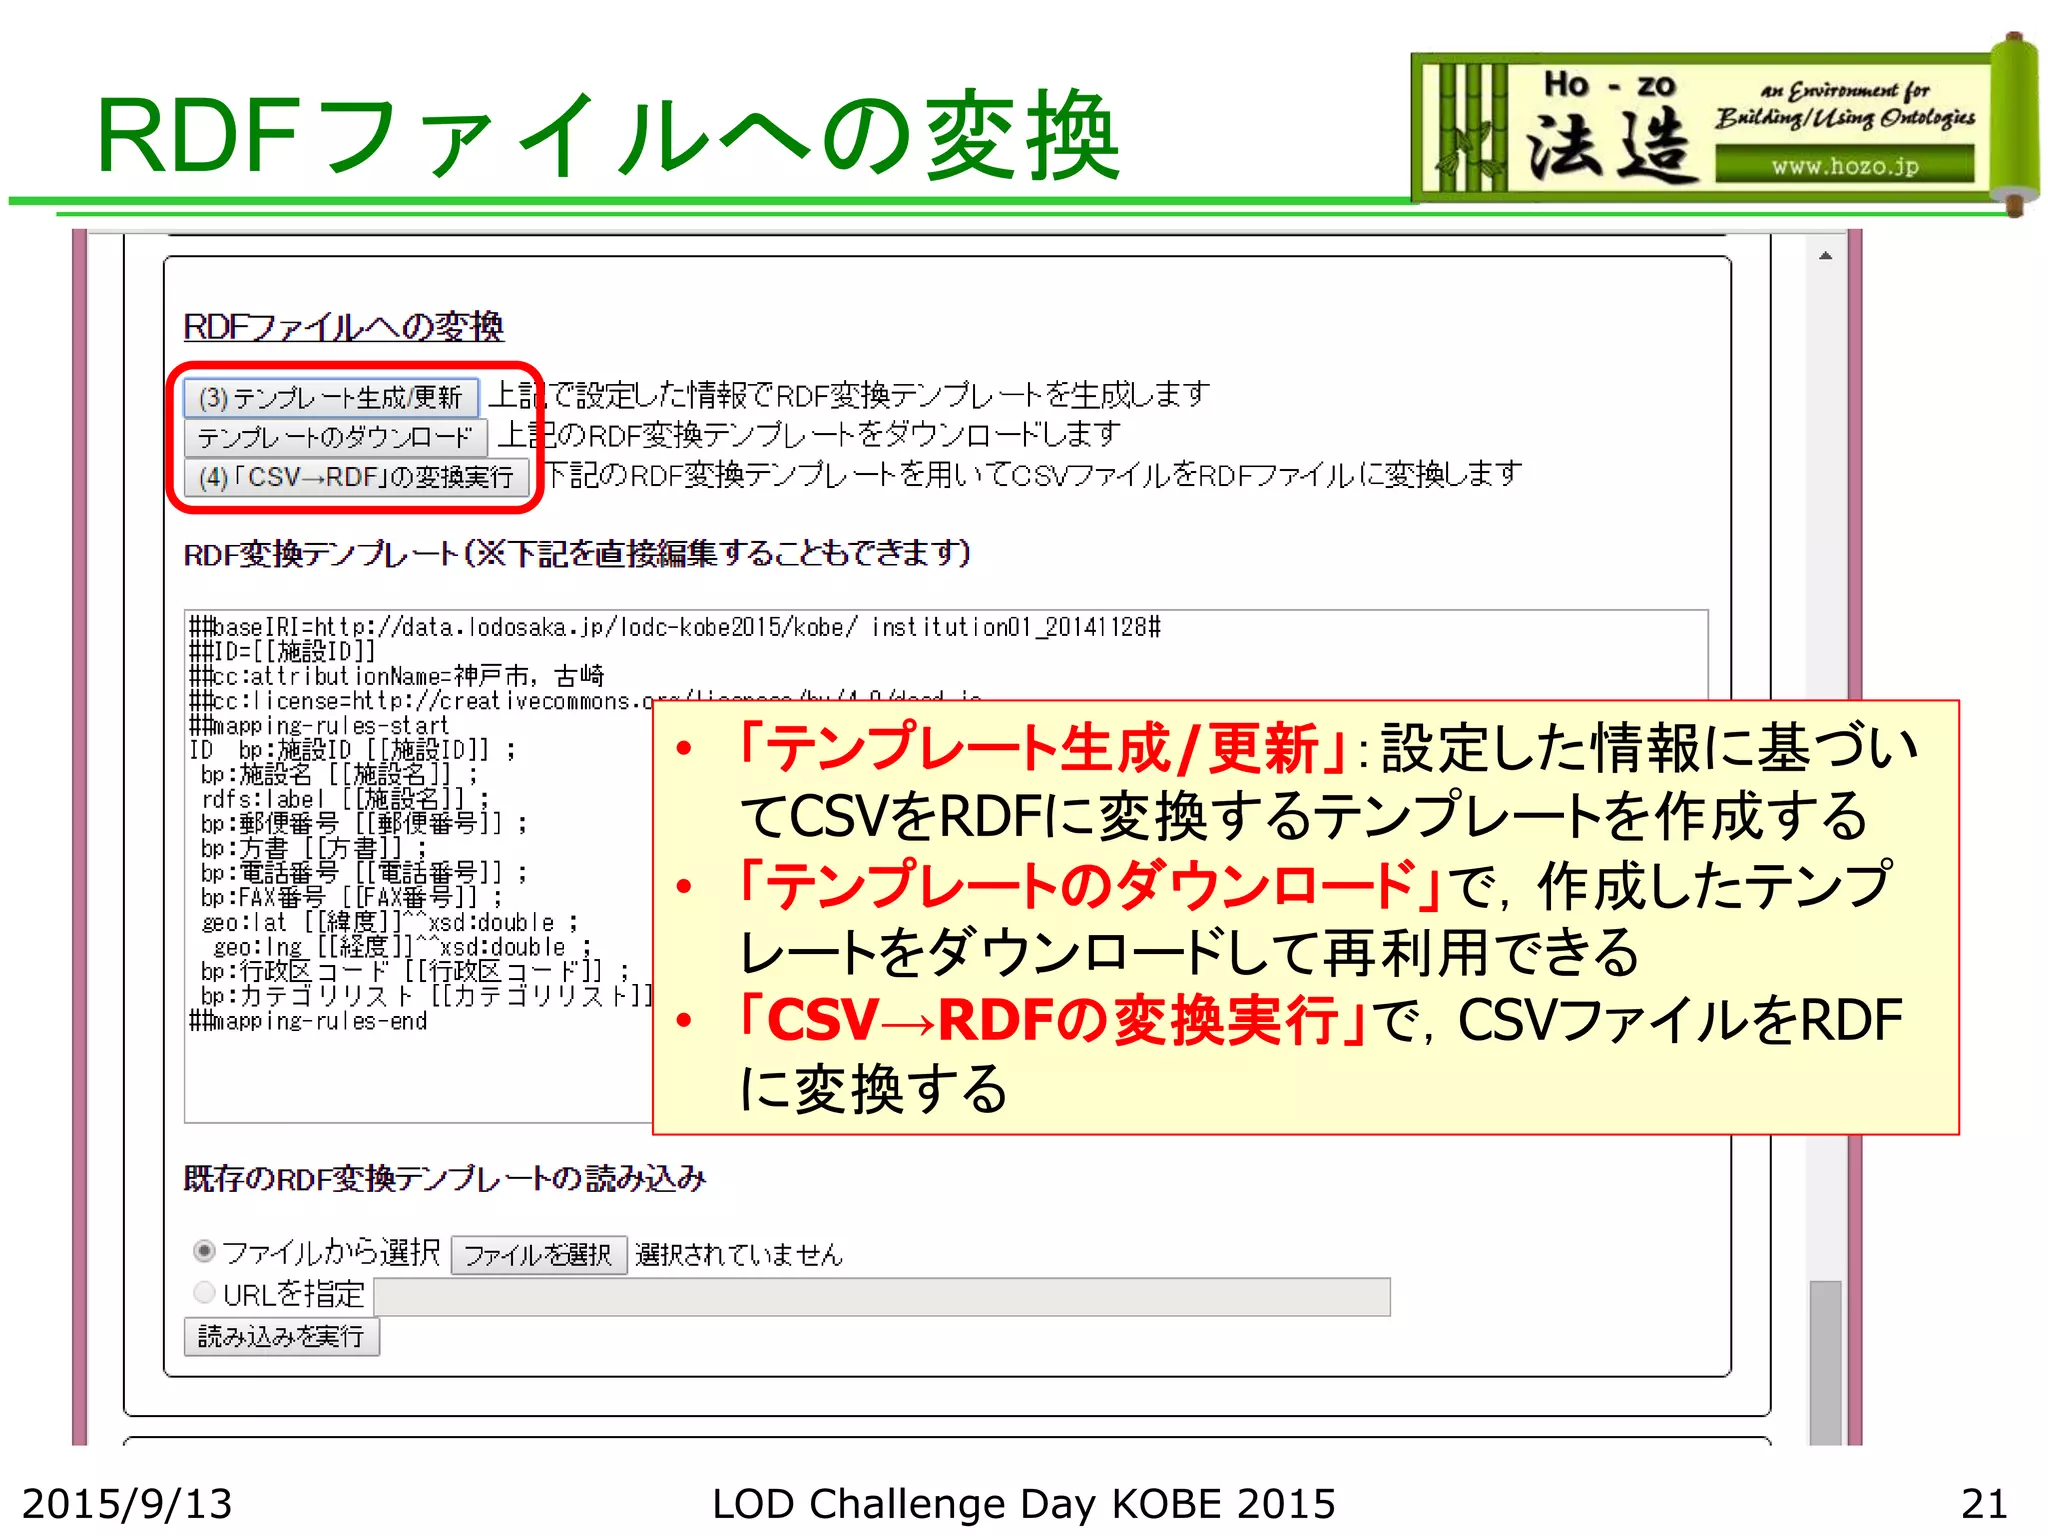Screen dimensions: 2048x1536
Task: Click the ##baseIRI line in template
Action: click(x=675, y=627)
